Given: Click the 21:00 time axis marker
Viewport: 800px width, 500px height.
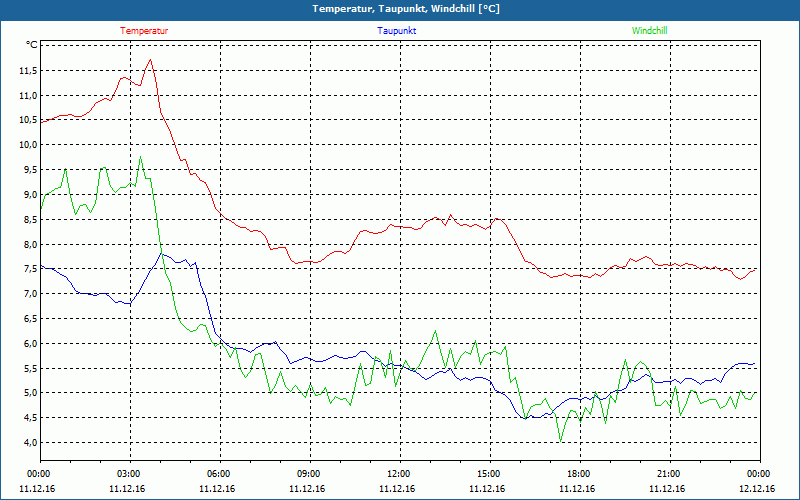Looking at the screenshot, I should 669,474.
